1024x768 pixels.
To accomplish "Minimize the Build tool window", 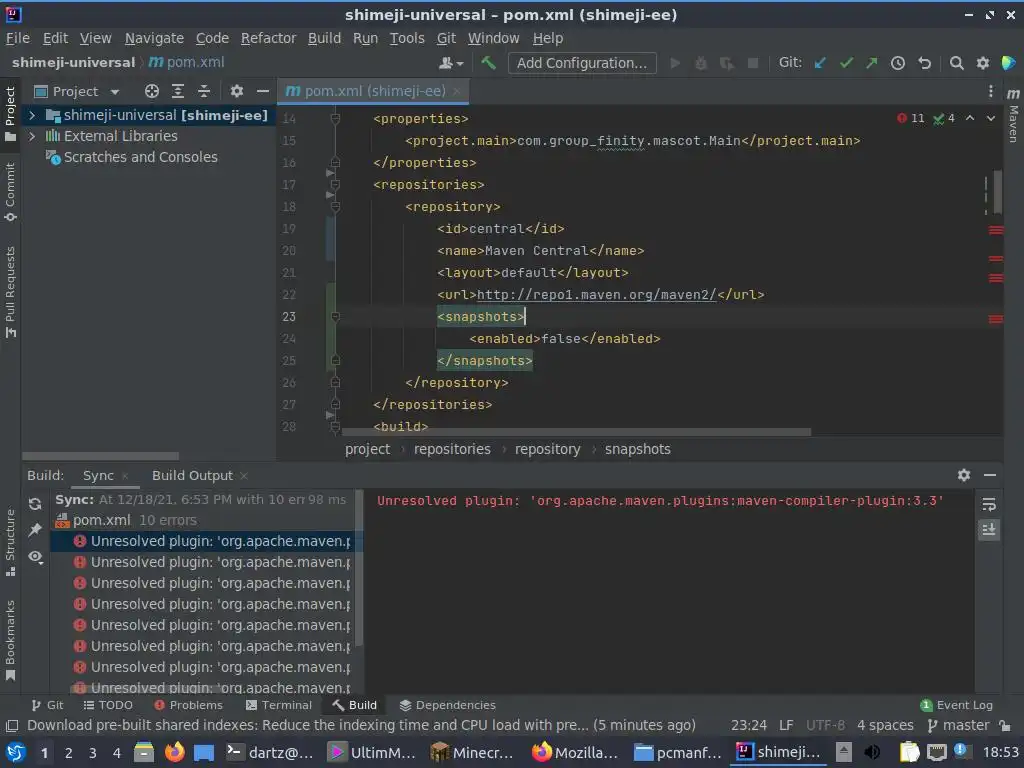I will (990, 475).
